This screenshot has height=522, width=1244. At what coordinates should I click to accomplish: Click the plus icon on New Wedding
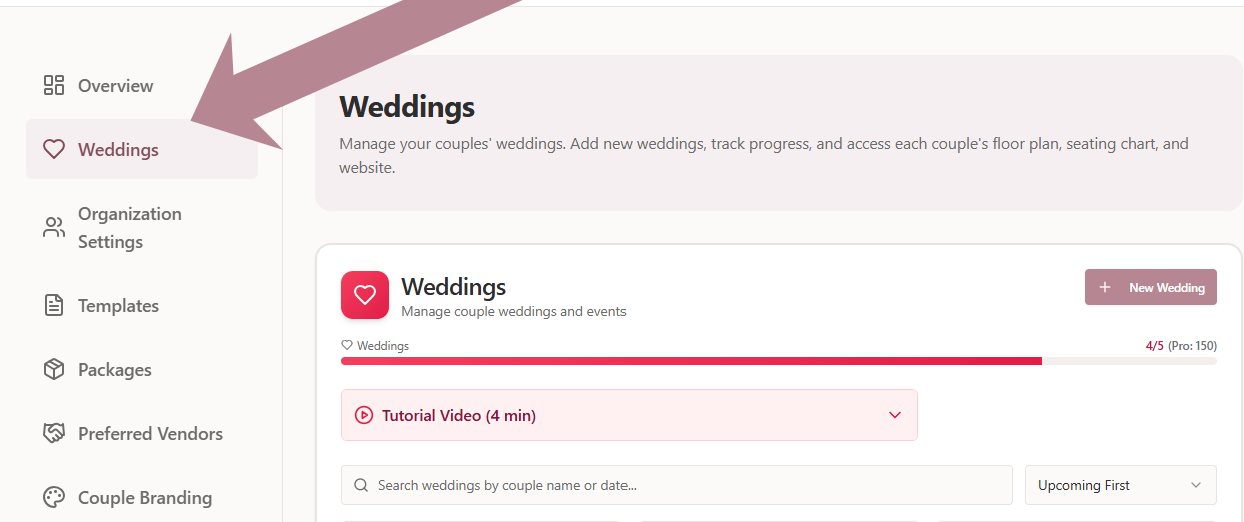(x=1105, y=287)
